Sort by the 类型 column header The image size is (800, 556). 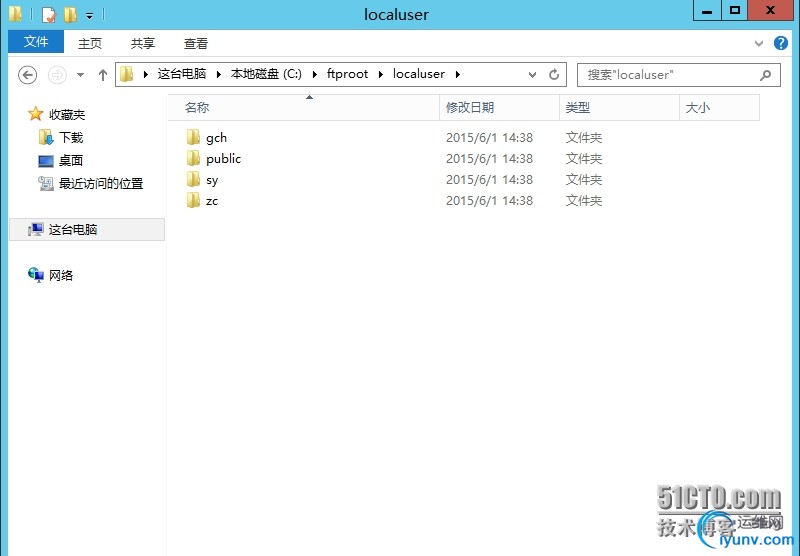[x=619, y=108]
